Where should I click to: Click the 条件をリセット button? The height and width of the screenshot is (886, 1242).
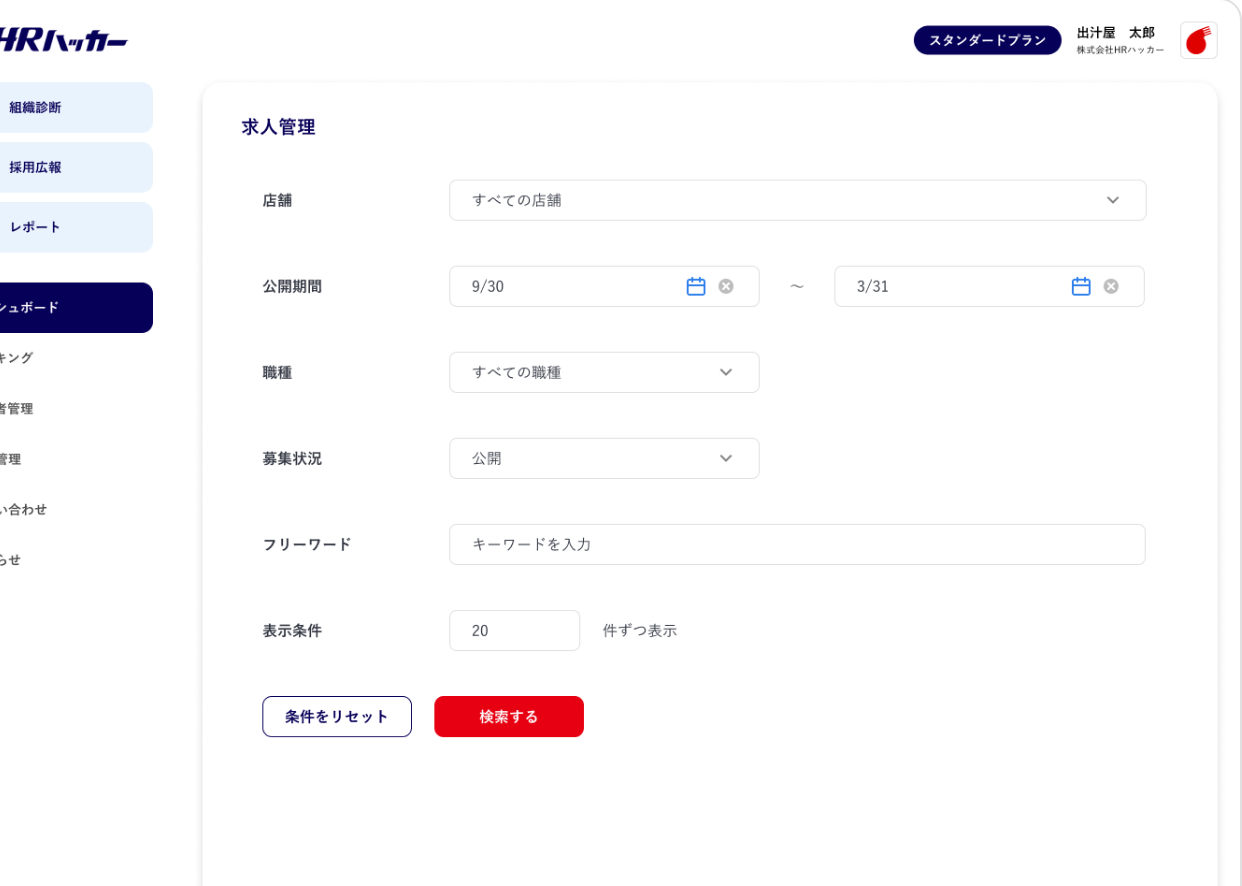(337, 717)
